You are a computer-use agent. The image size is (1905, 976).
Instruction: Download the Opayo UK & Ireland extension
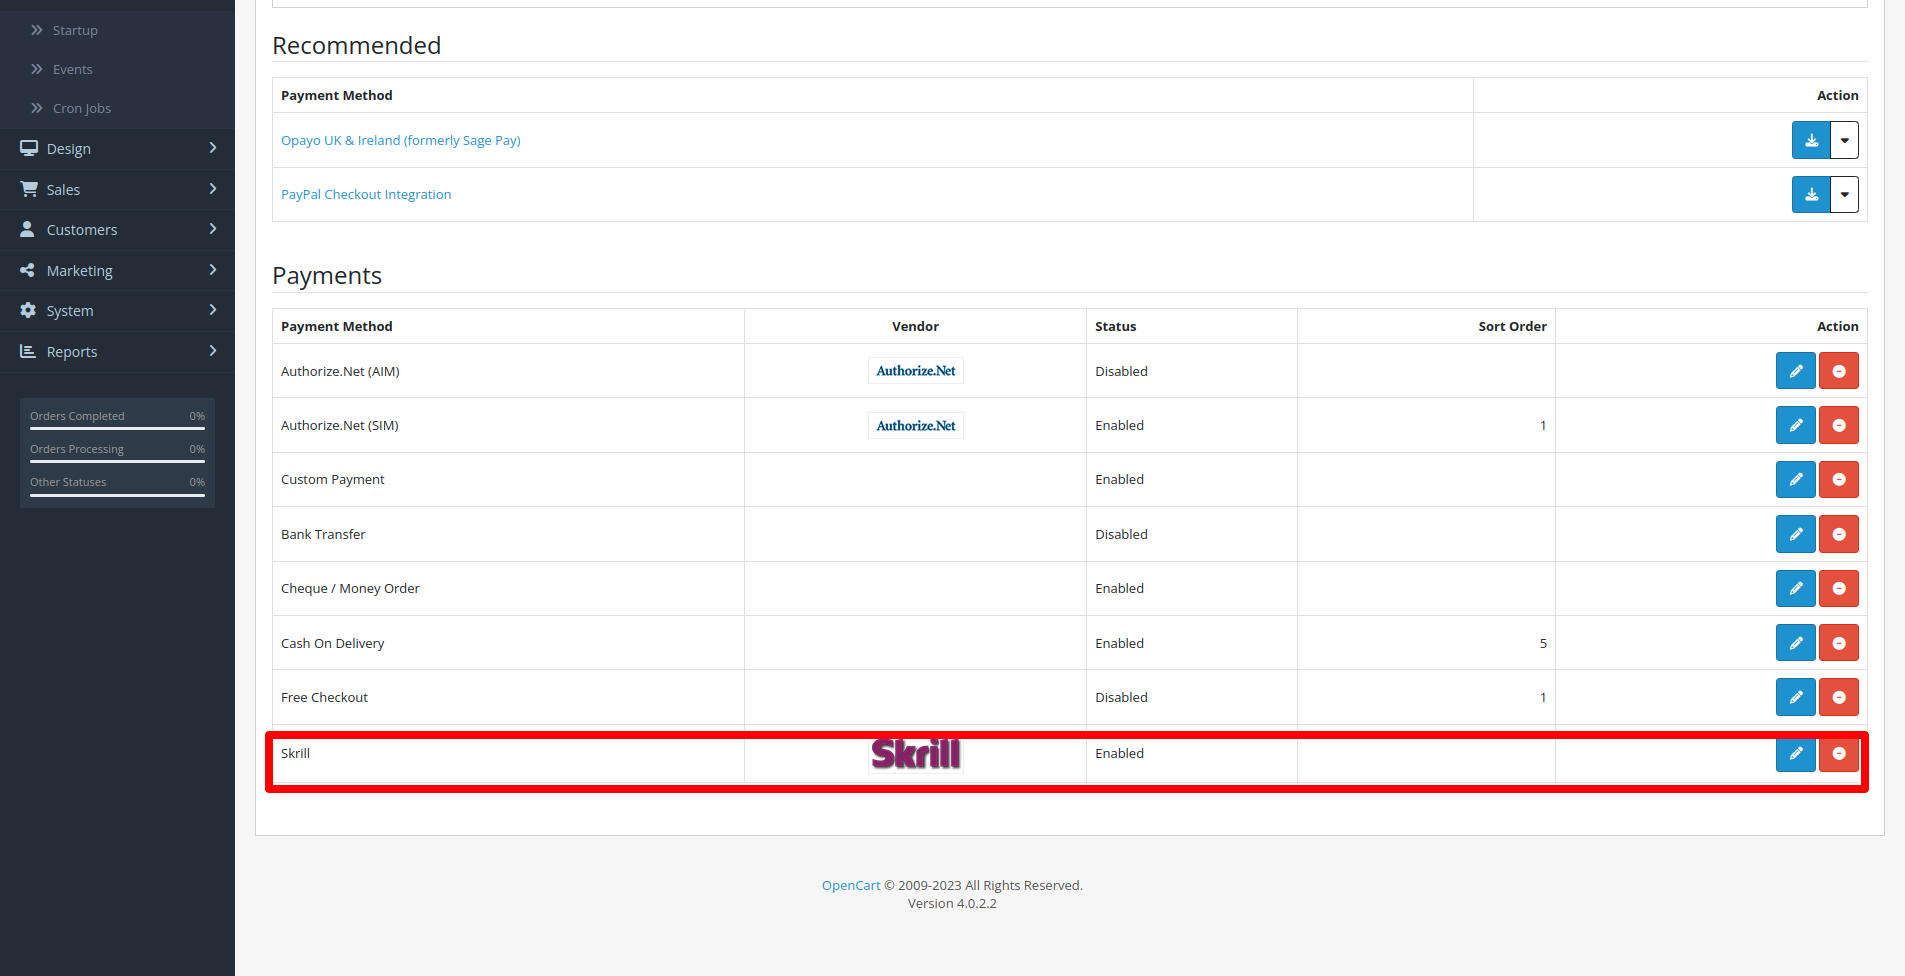coord(1811,140)
